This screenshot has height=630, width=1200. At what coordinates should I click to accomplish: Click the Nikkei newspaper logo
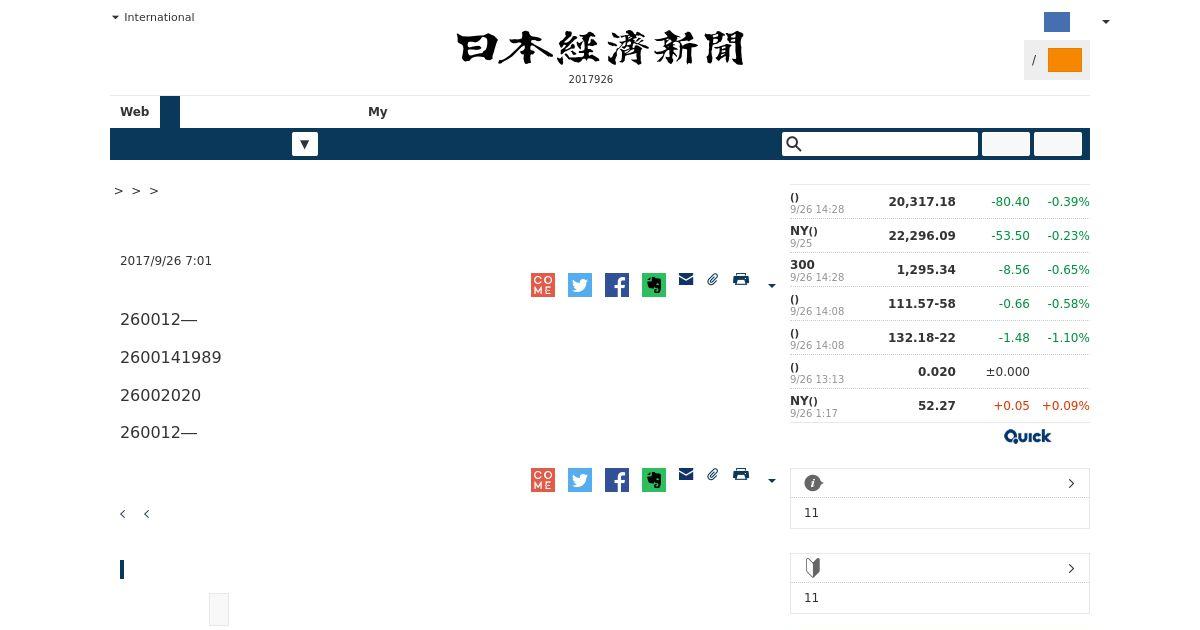(x=600, y=48)
